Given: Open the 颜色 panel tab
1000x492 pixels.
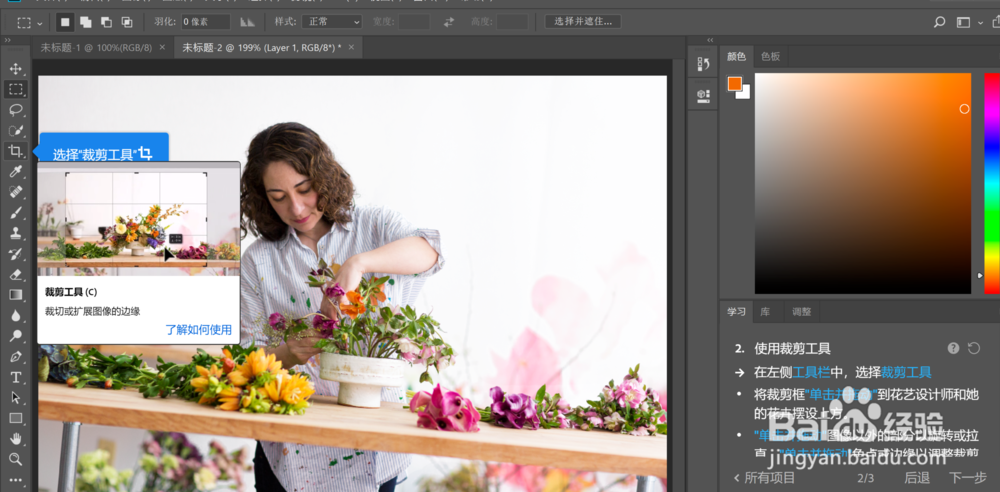Looking at the screenshot, I should (736, 57).
